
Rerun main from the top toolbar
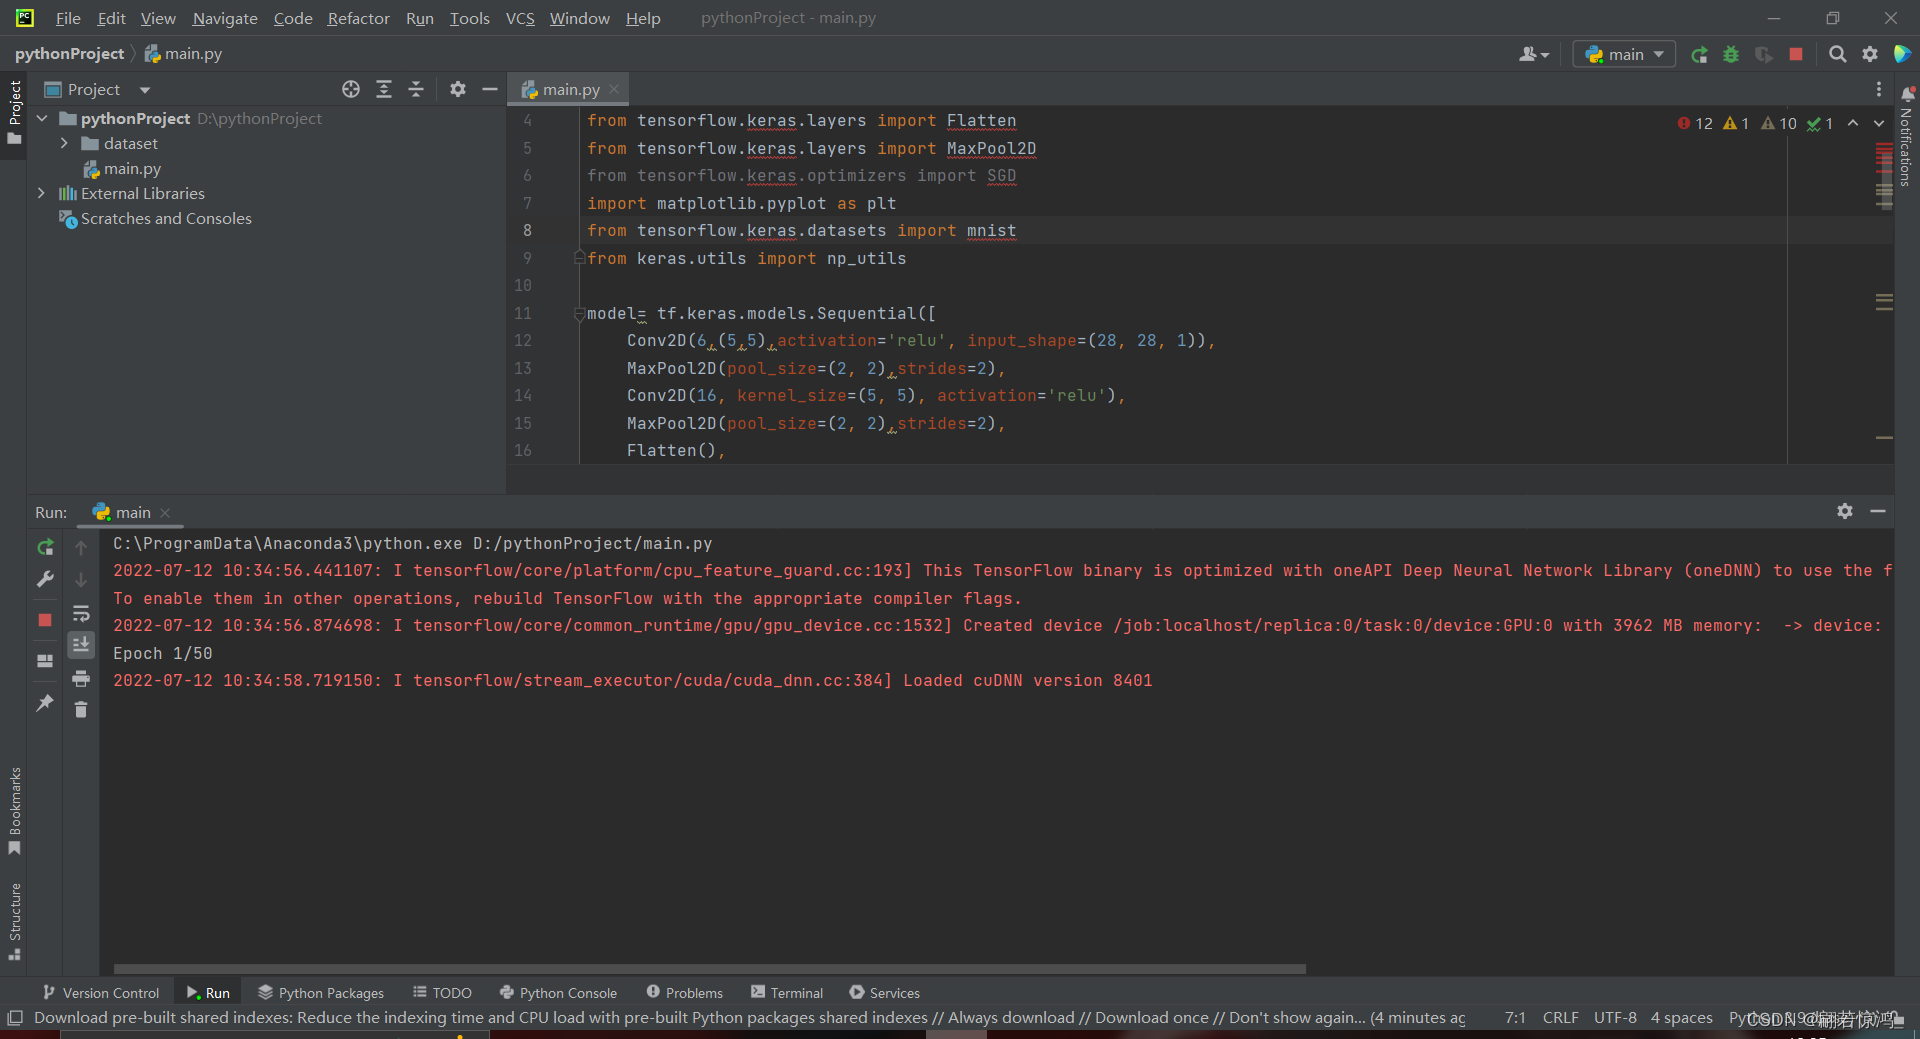click(x=1699, y=54)
